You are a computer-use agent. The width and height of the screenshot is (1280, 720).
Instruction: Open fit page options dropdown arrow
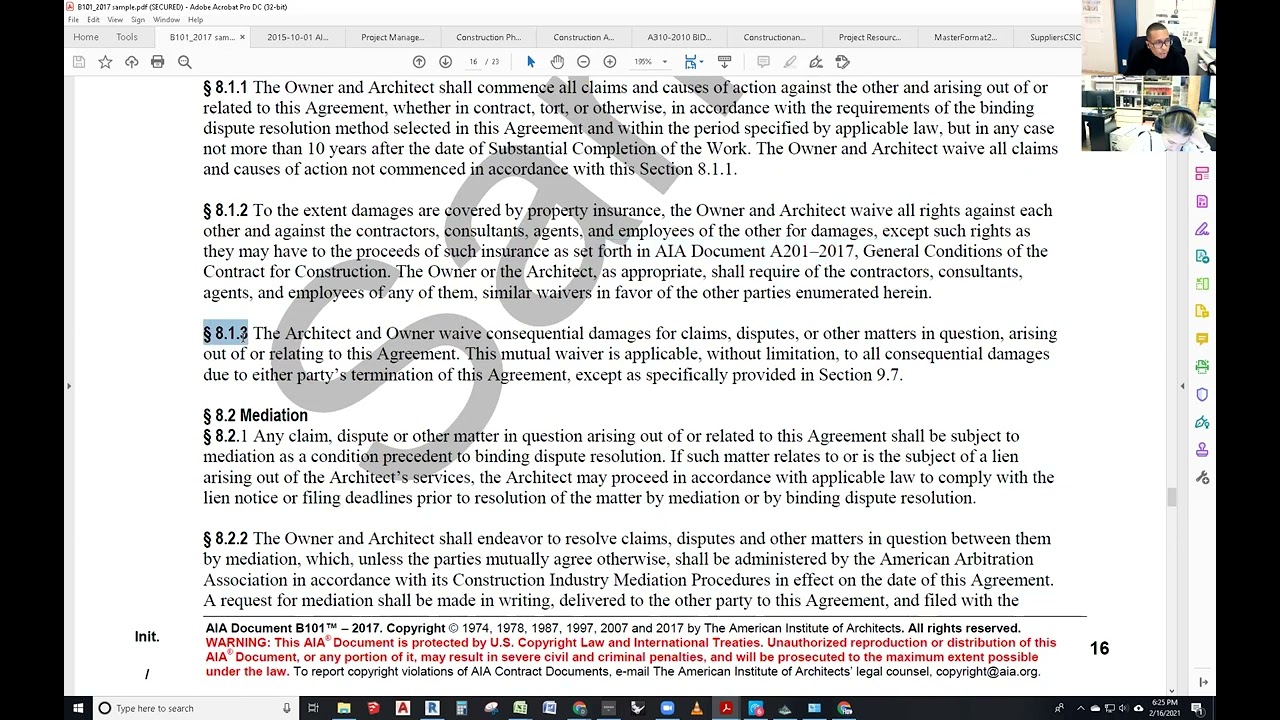702,62
